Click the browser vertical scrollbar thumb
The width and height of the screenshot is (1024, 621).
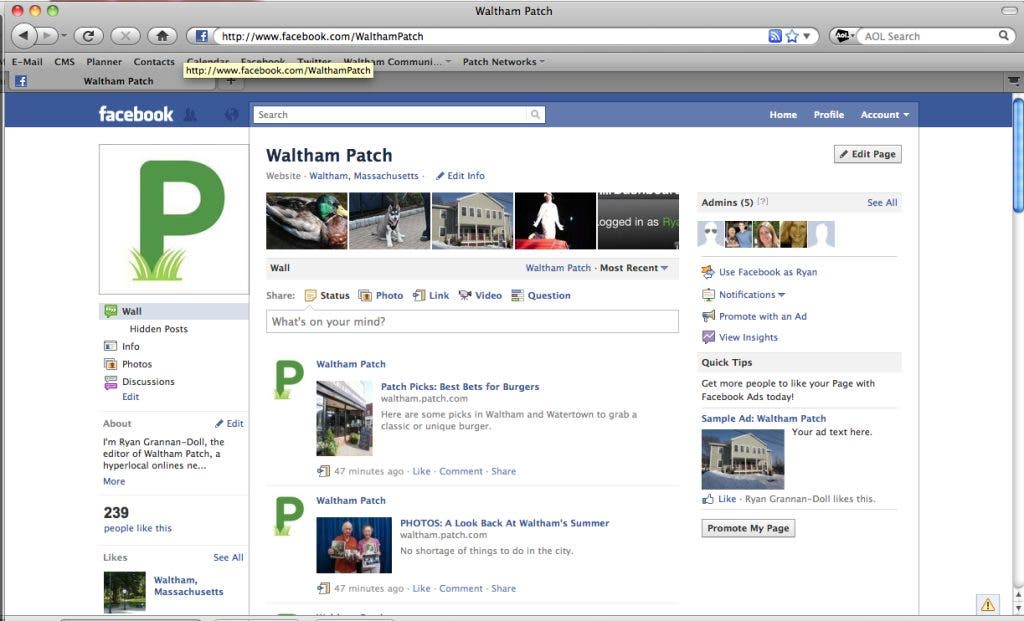pos(1017,154)
